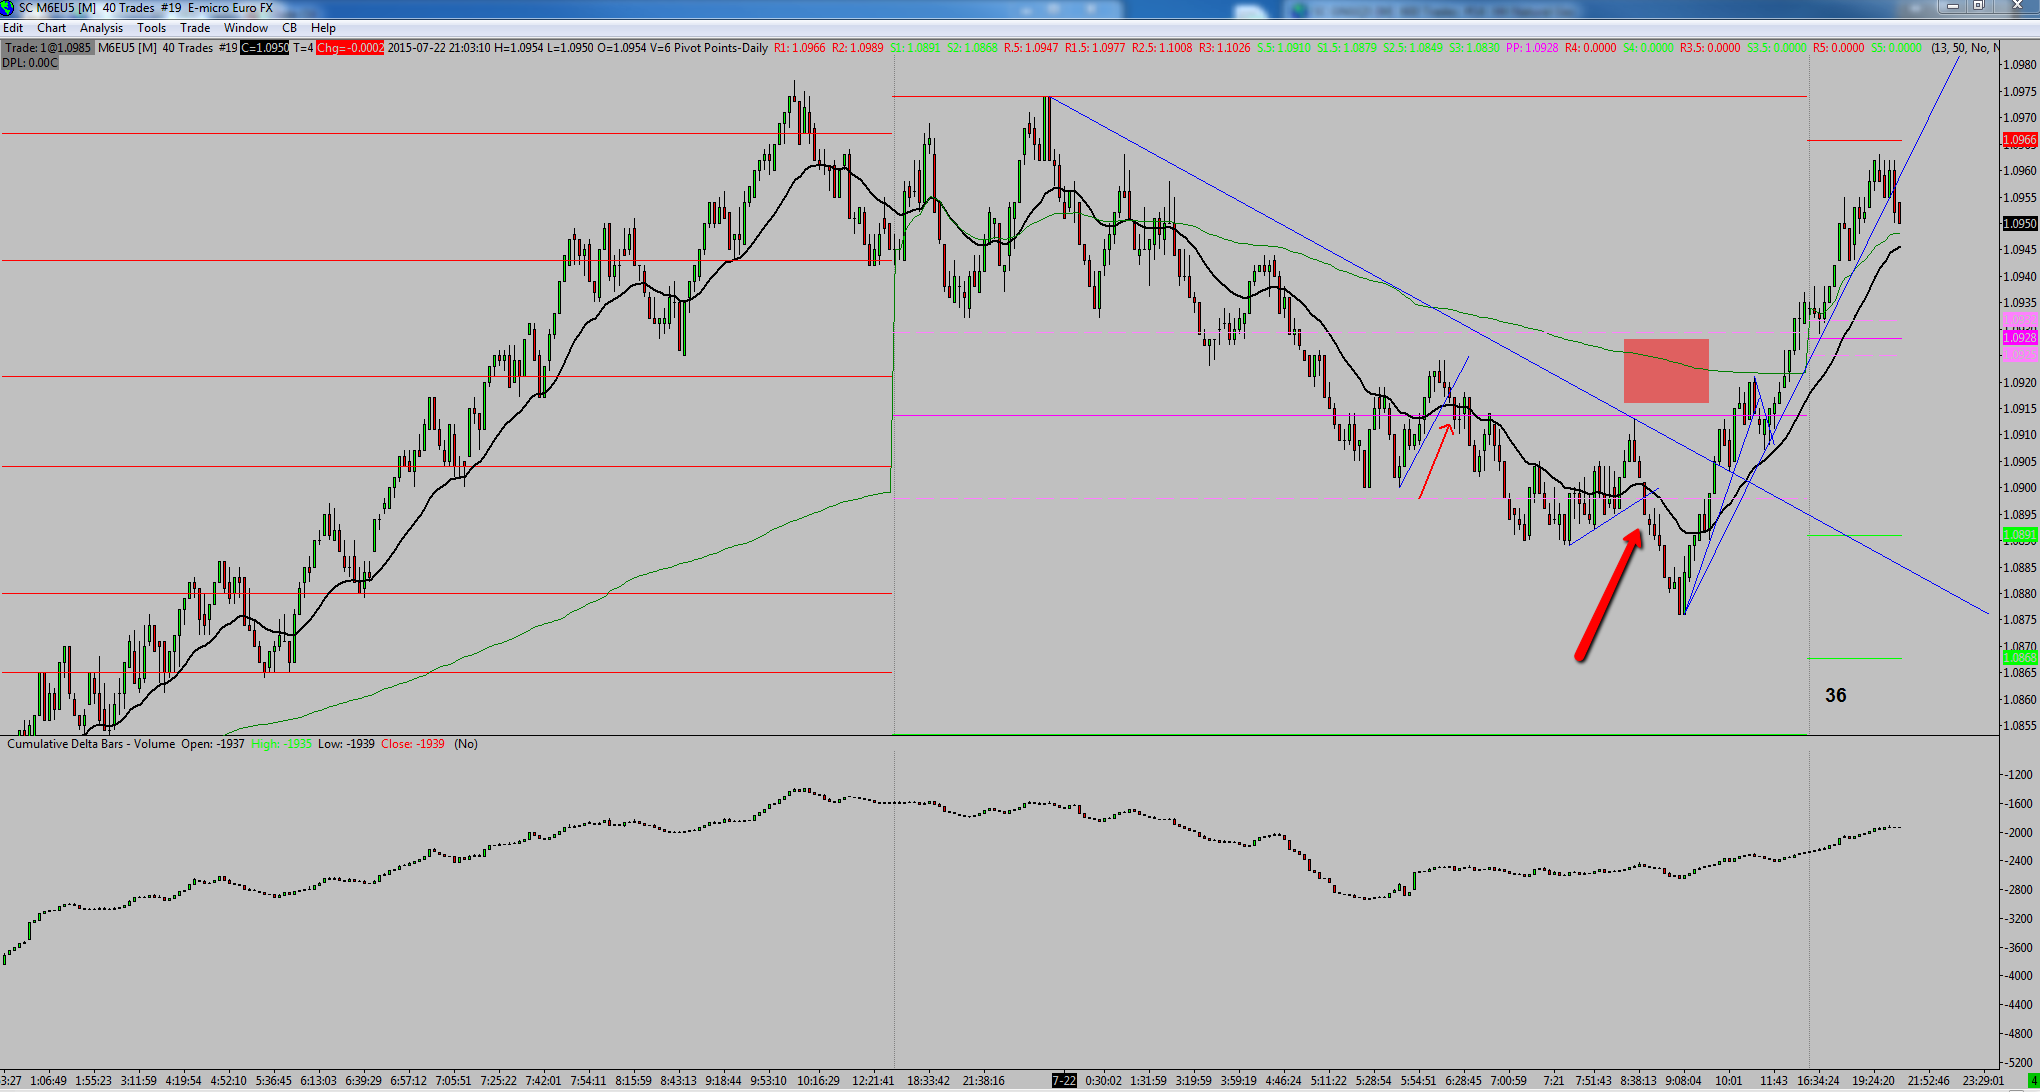Screen dimensions: 2040x1092
Task: Open the Help menu
Action: 323,28
